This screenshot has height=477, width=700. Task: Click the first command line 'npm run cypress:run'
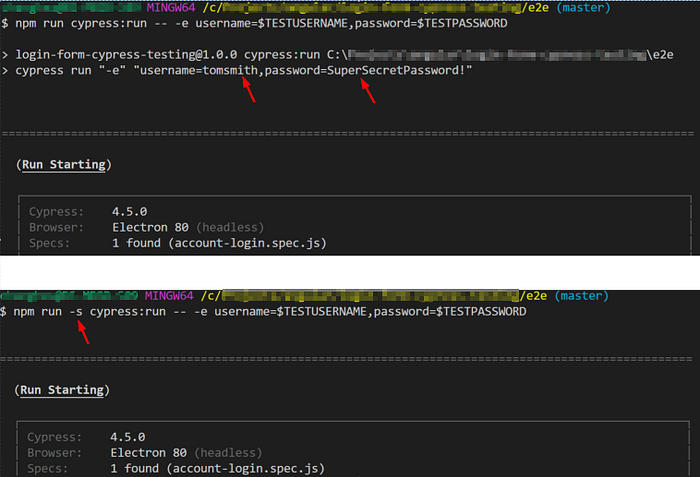click(81, 23)
